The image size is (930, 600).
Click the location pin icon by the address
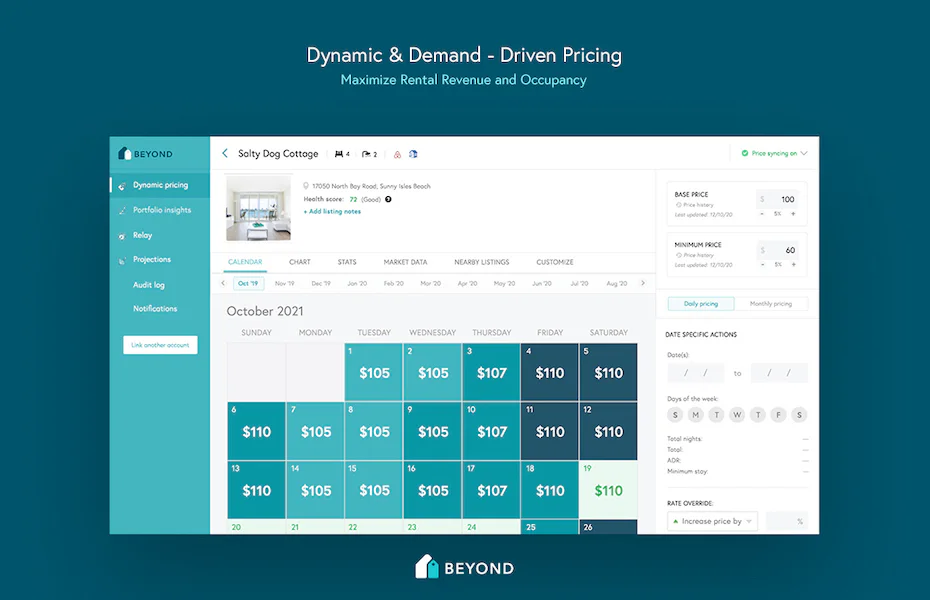pos(306,186)
